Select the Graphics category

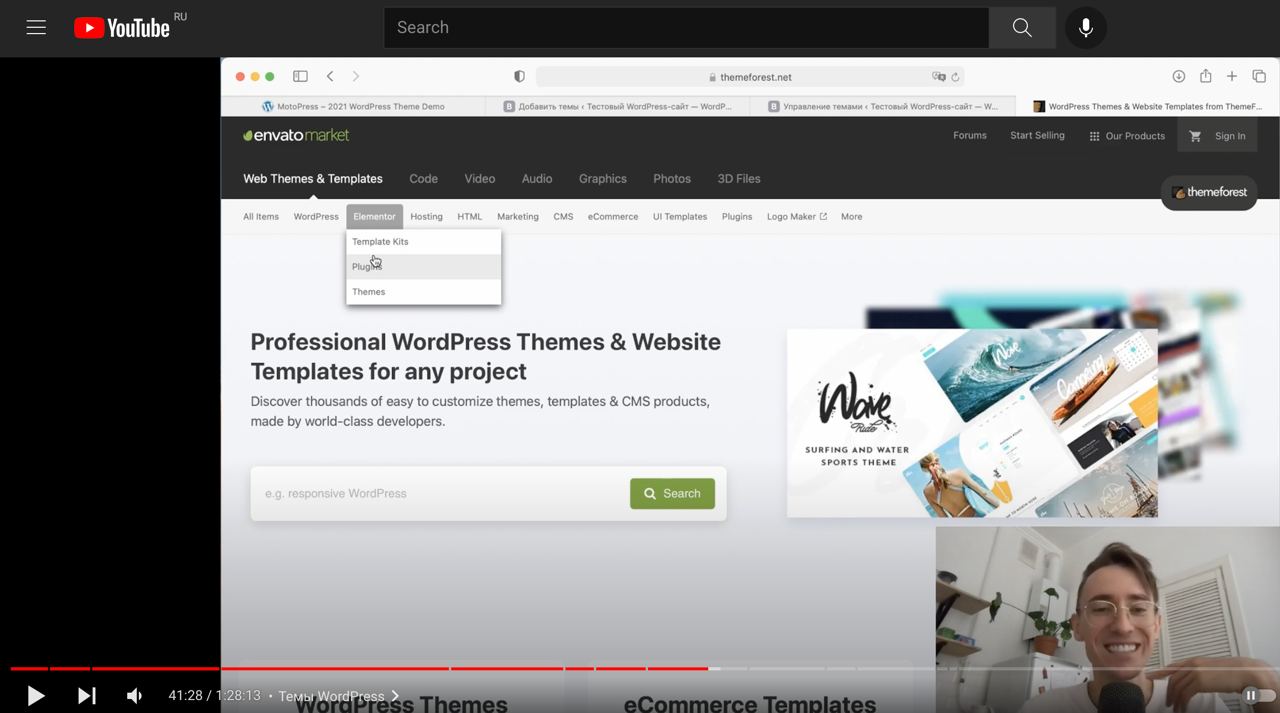tap(603, 179)
